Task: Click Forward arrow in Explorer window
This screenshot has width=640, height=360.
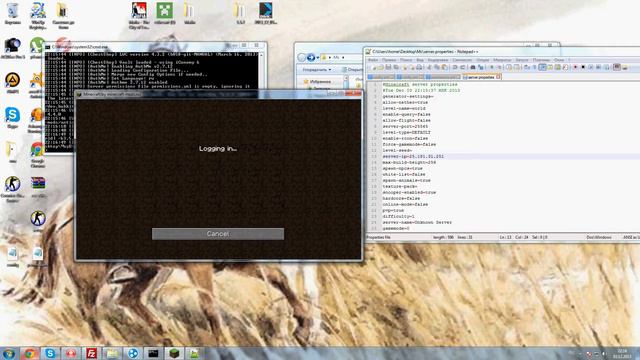Action: (311, 58)
